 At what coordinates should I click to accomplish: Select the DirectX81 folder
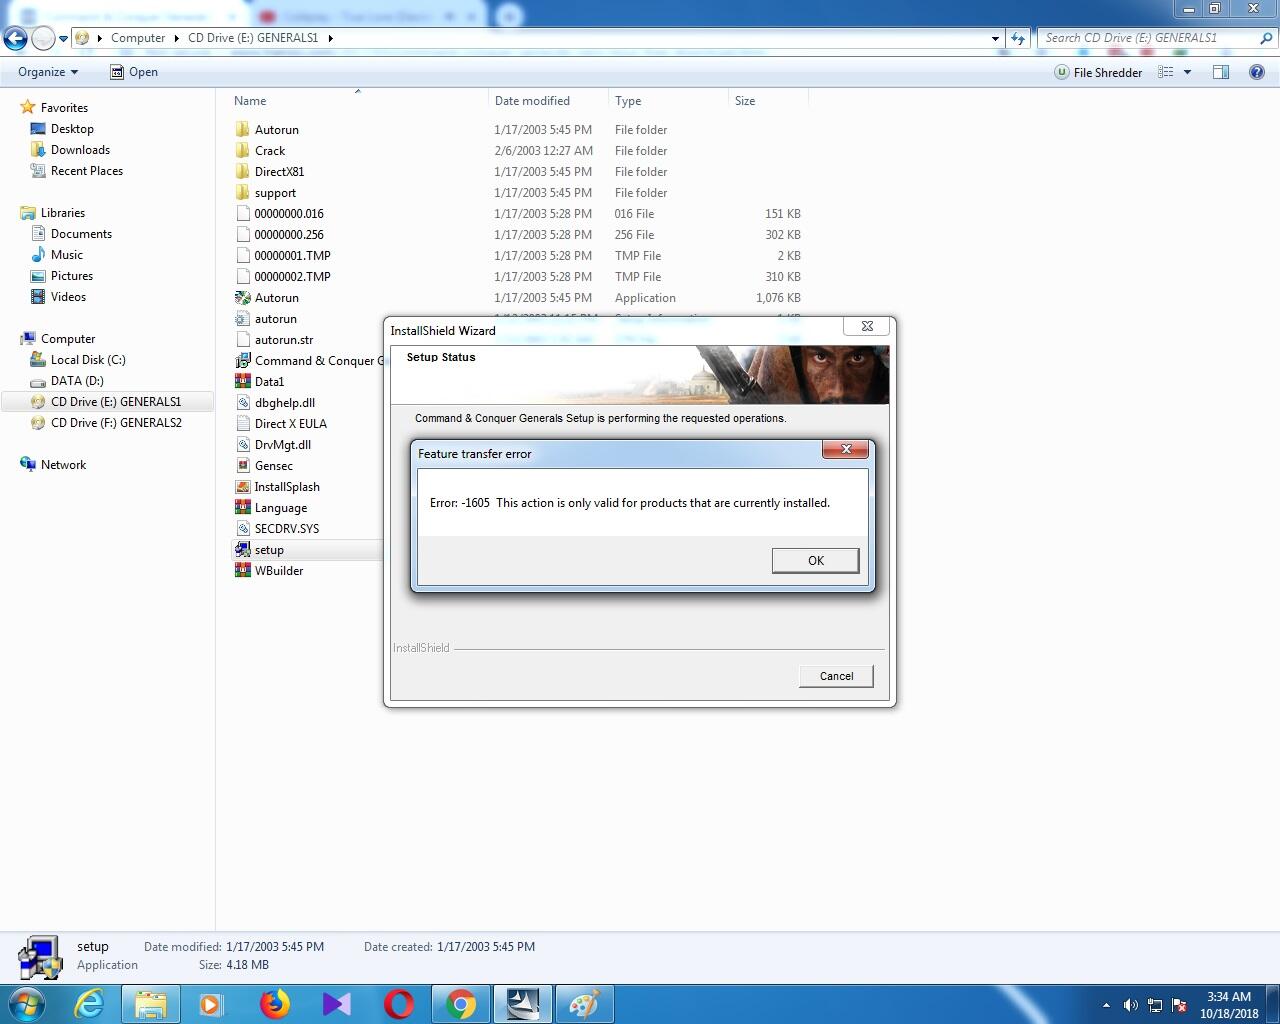click(279, 172)
